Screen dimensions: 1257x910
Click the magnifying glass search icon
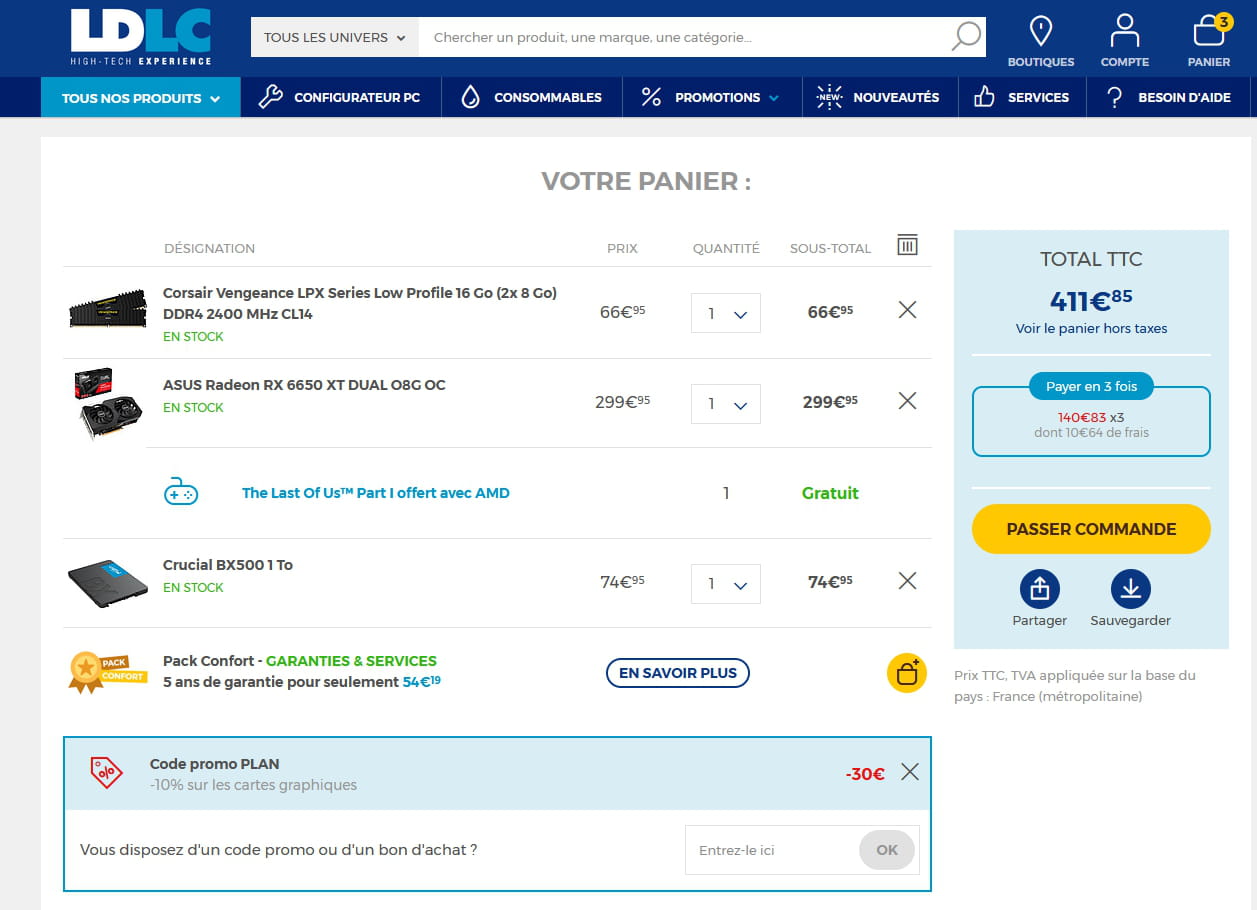(x=966, y=37)
